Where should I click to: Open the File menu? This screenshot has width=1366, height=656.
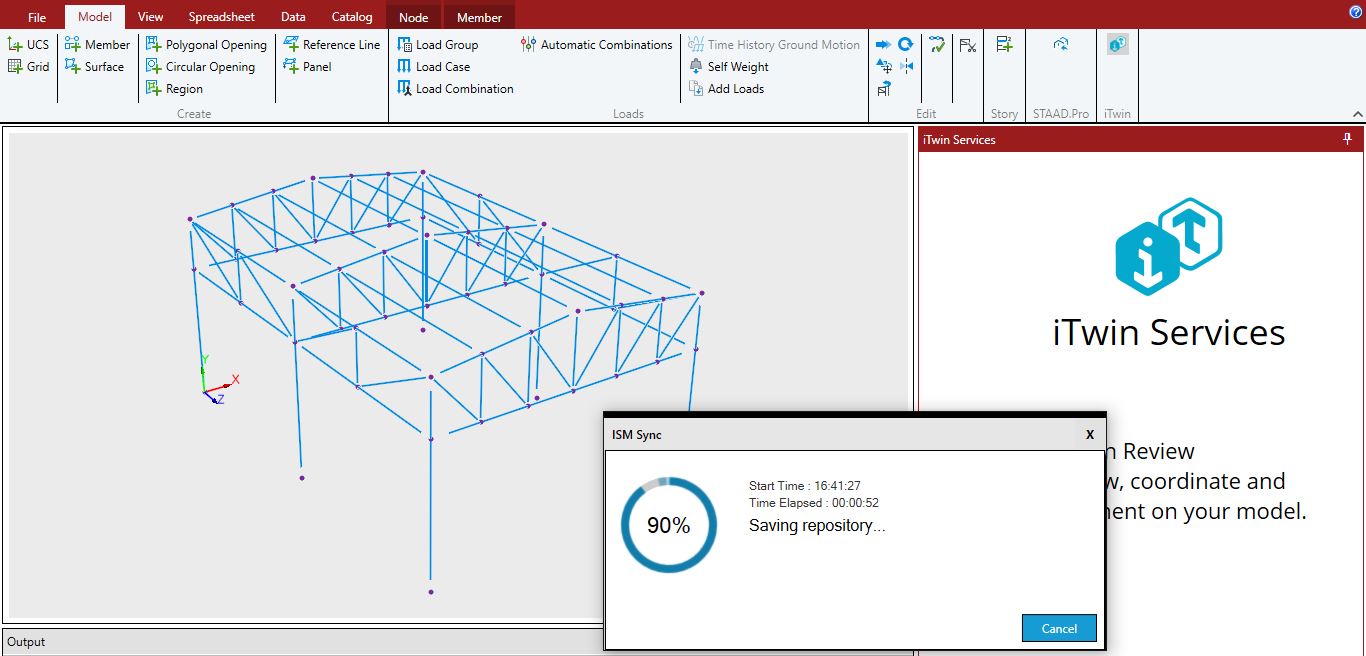(x=37, y=17)
